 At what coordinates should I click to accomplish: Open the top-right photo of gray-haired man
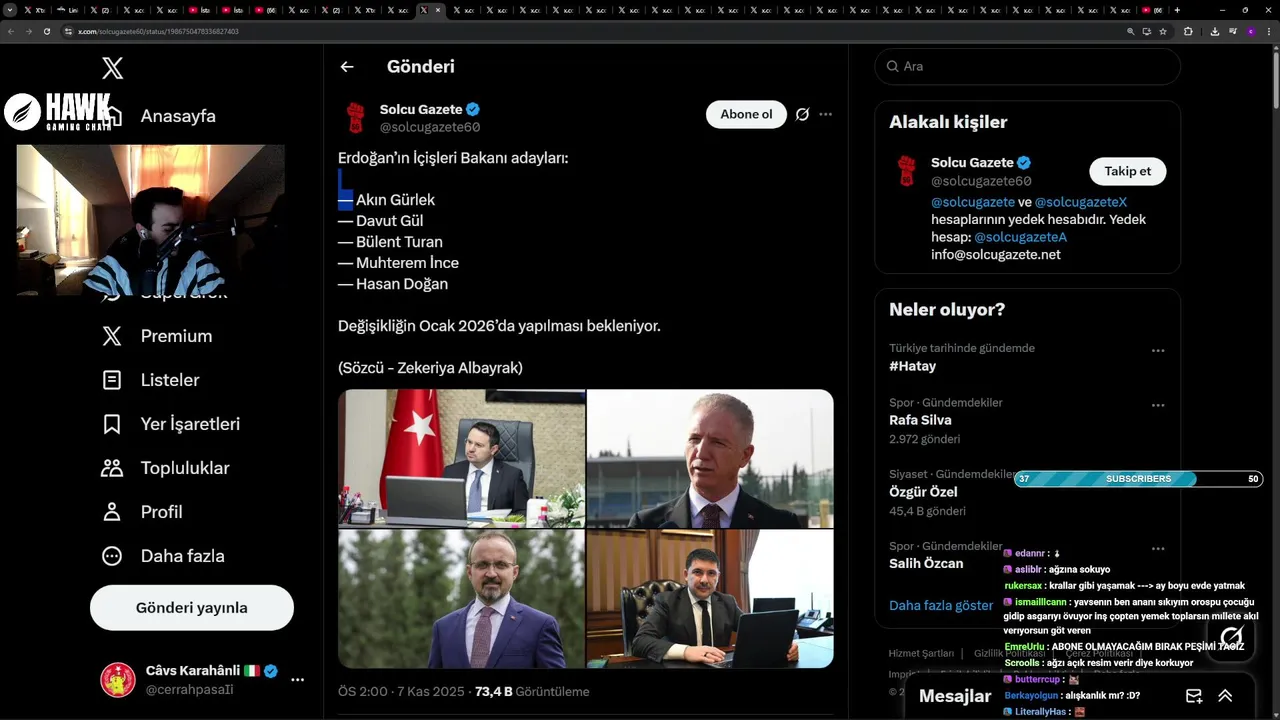[710, 458]
